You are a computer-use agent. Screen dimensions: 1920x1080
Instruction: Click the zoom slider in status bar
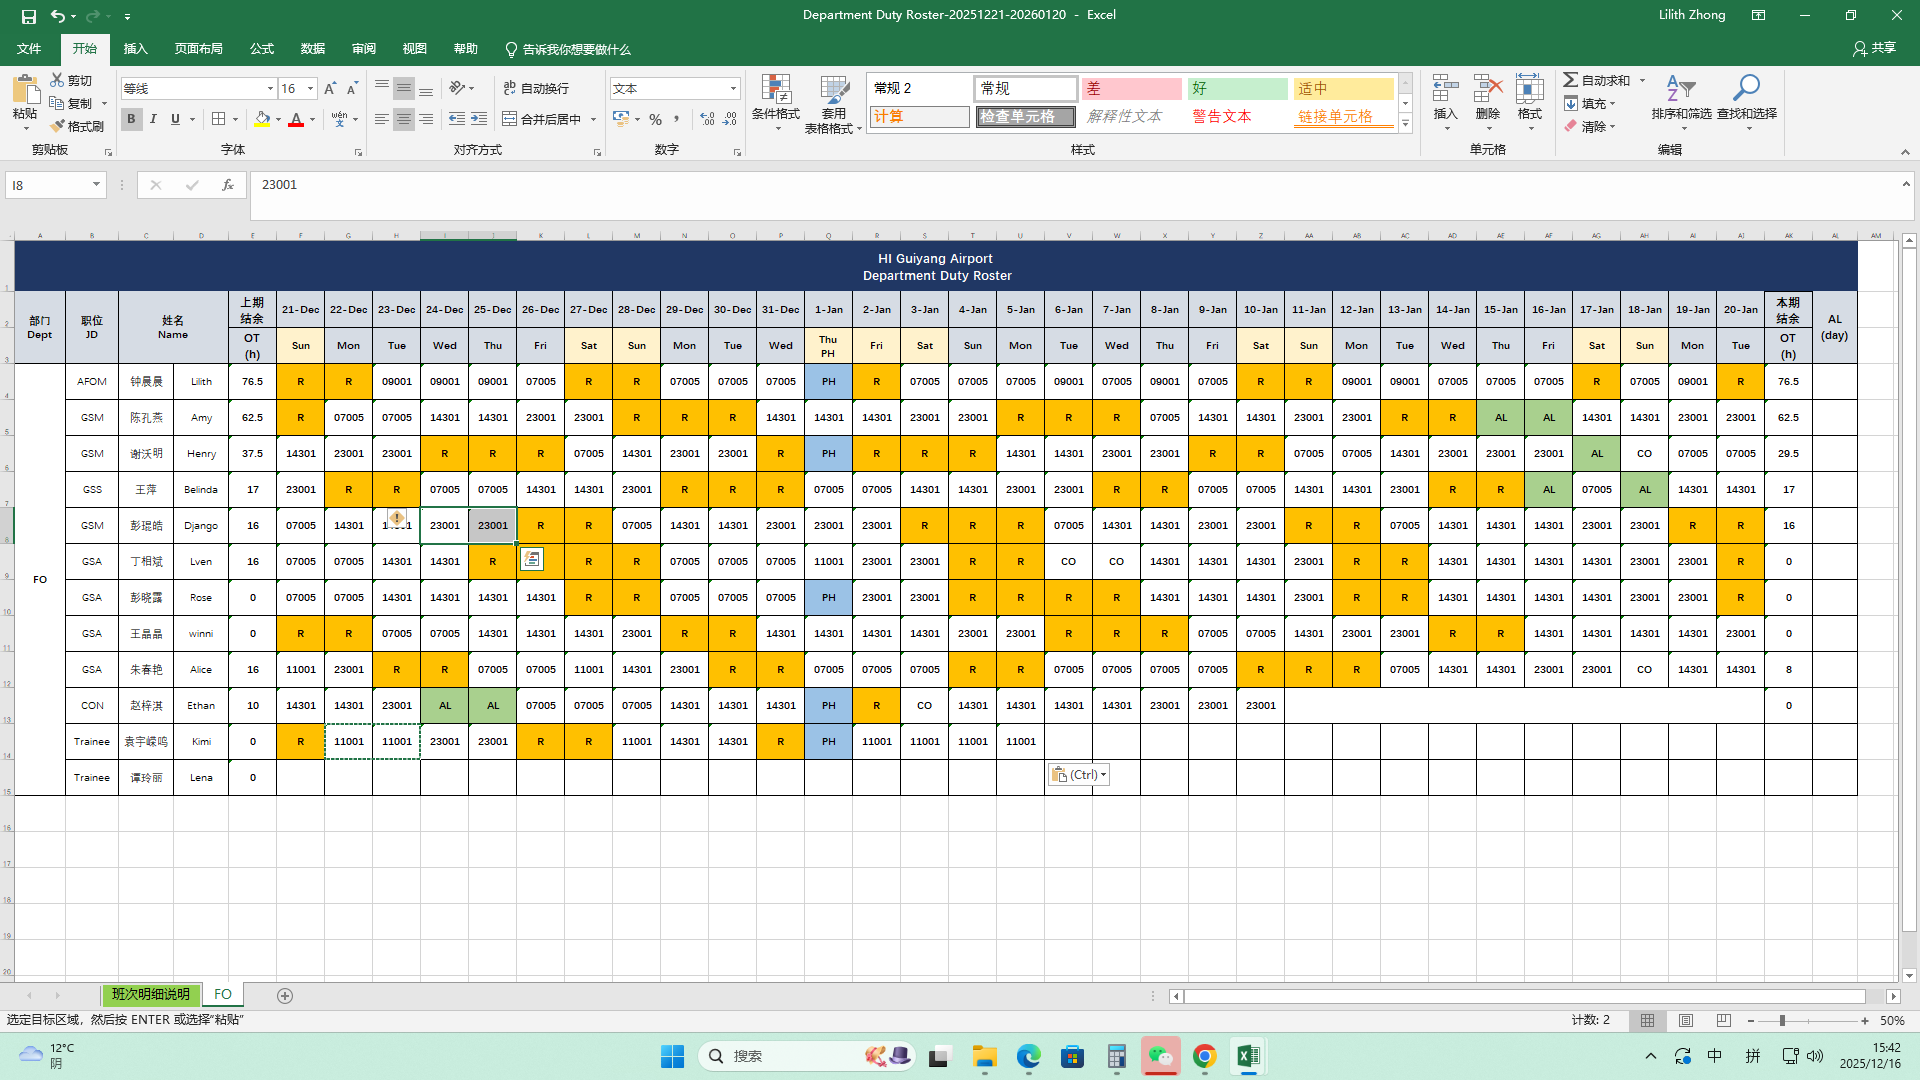[x=1782, y=1021]
